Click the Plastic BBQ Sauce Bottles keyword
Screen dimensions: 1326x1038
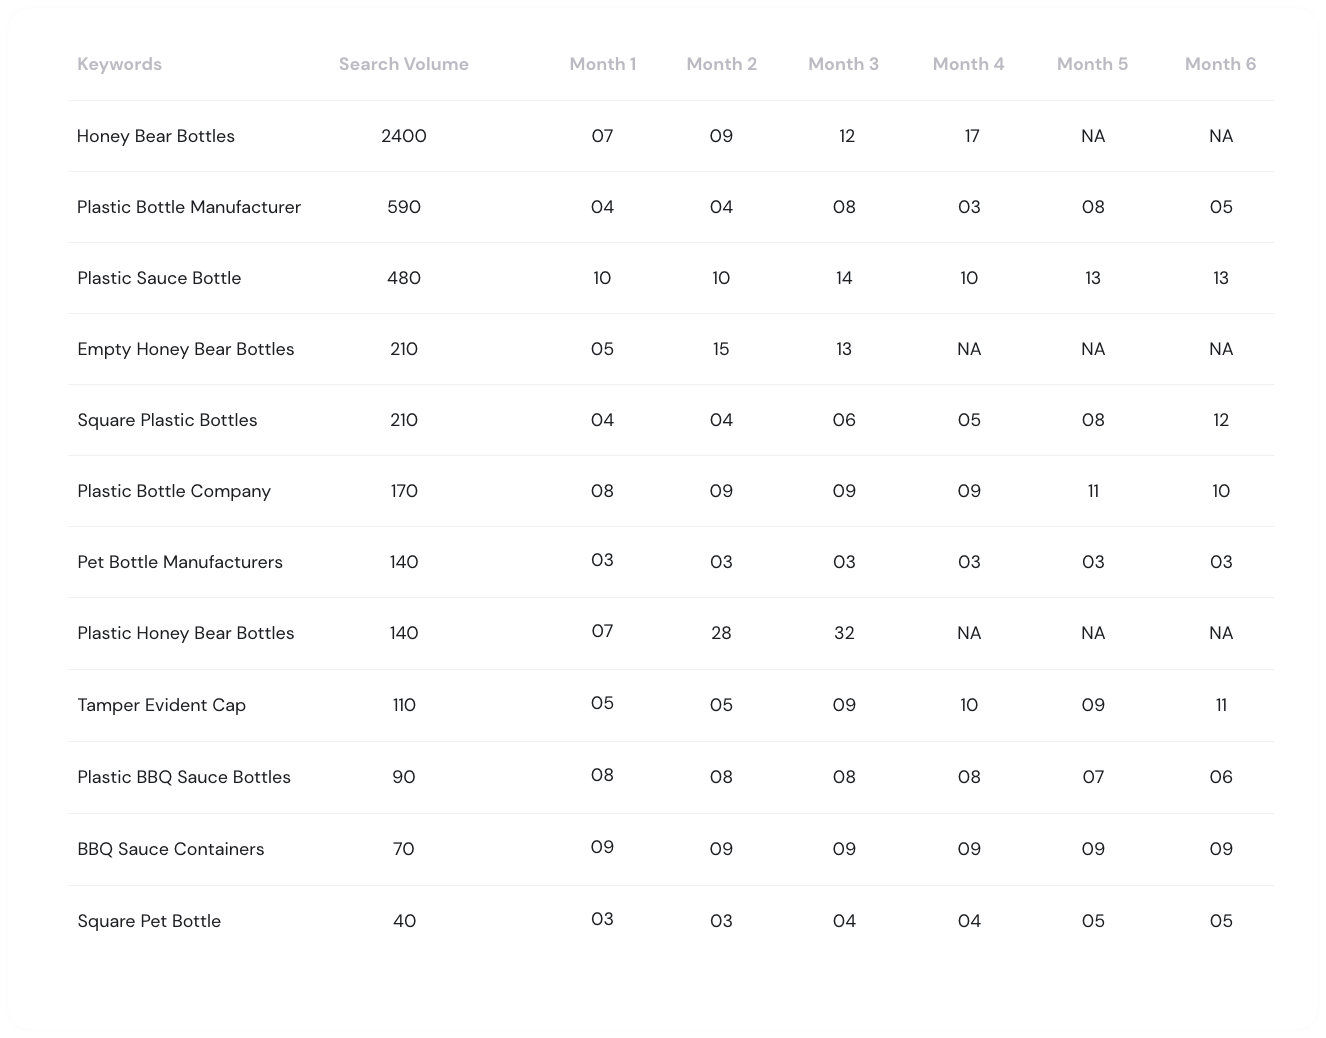(184, 777)
